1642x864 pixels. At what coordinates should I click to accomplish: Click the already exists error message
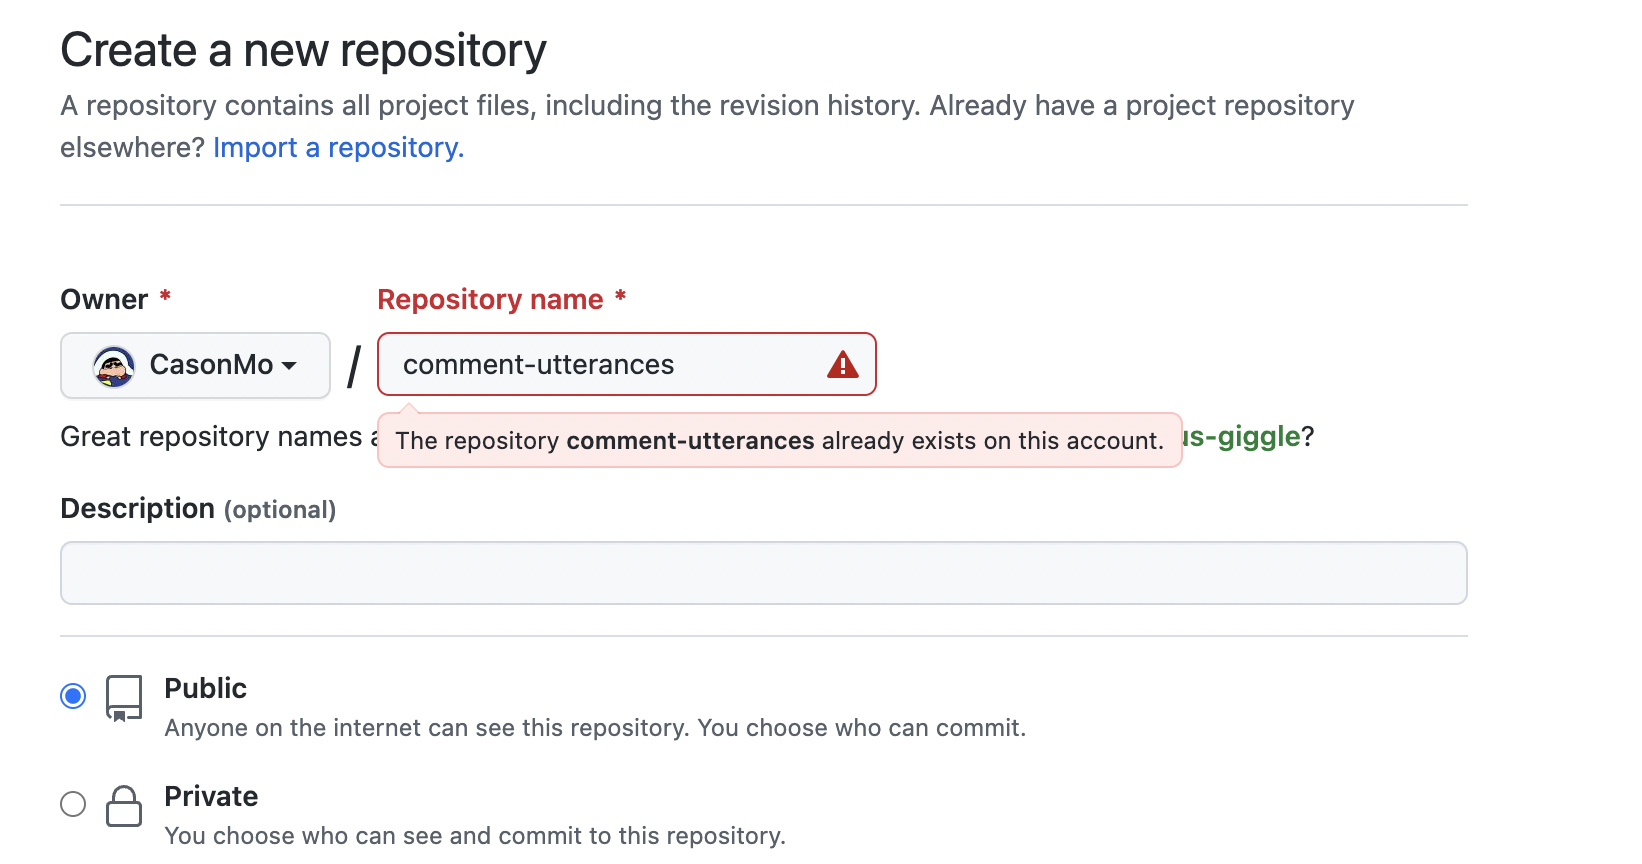(779, 441)
